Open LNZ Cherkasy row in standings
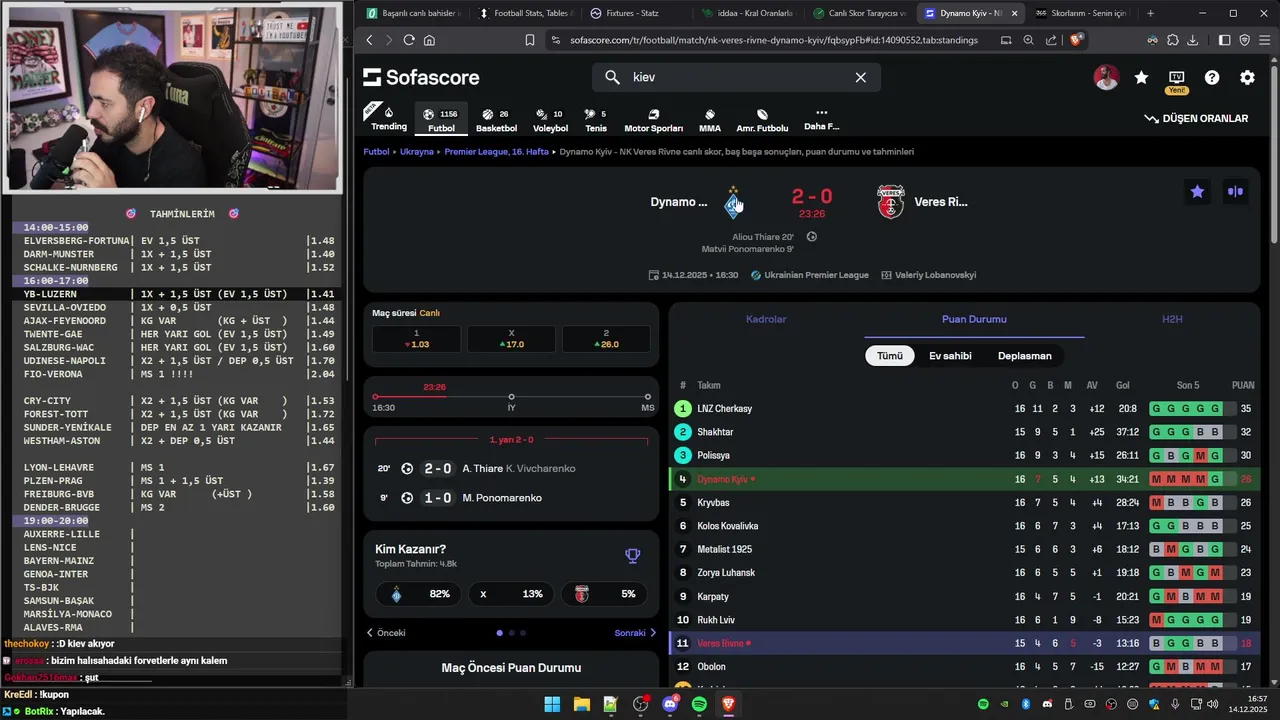Screen dimensions: 1280x720 tap(964, 409)
